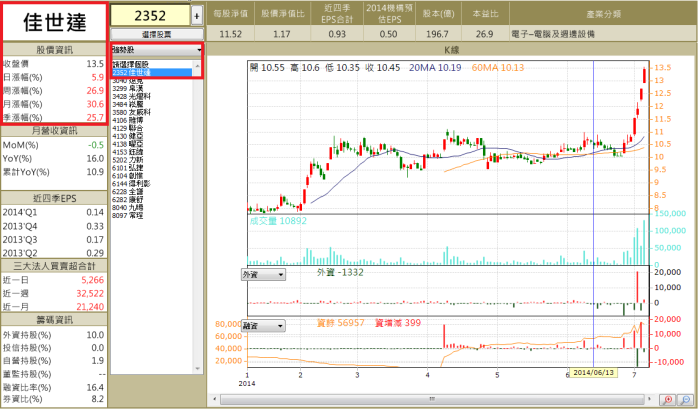This screenshot has height=411, width=700.
Task: Click the industry classification text 電子–電腦及週邊設備
Action: pyautogui.click(x=553, y=34)
